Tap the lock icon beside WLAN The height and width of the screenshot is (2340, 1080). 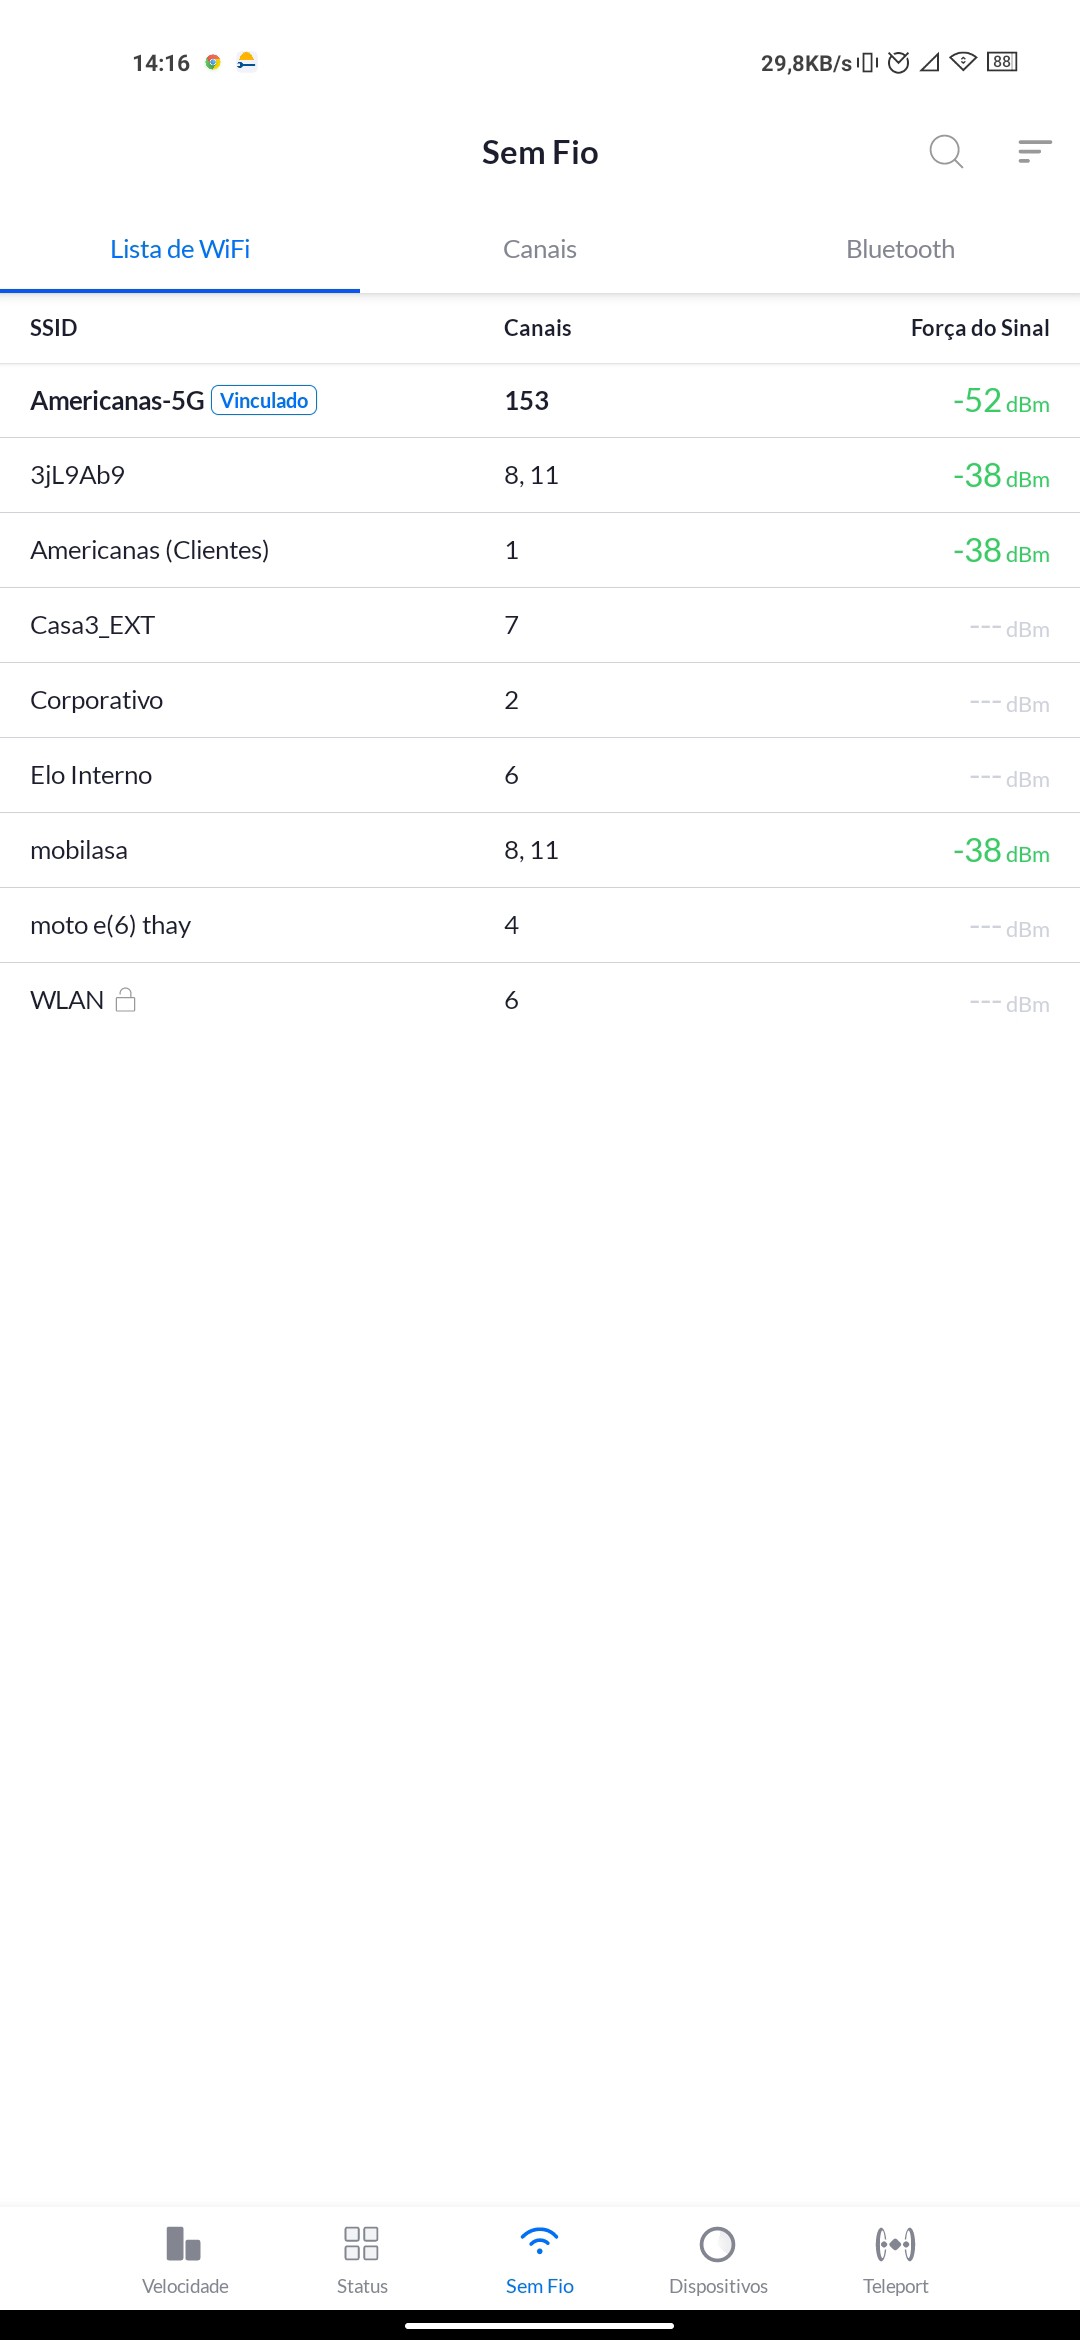pos(126,1000)
